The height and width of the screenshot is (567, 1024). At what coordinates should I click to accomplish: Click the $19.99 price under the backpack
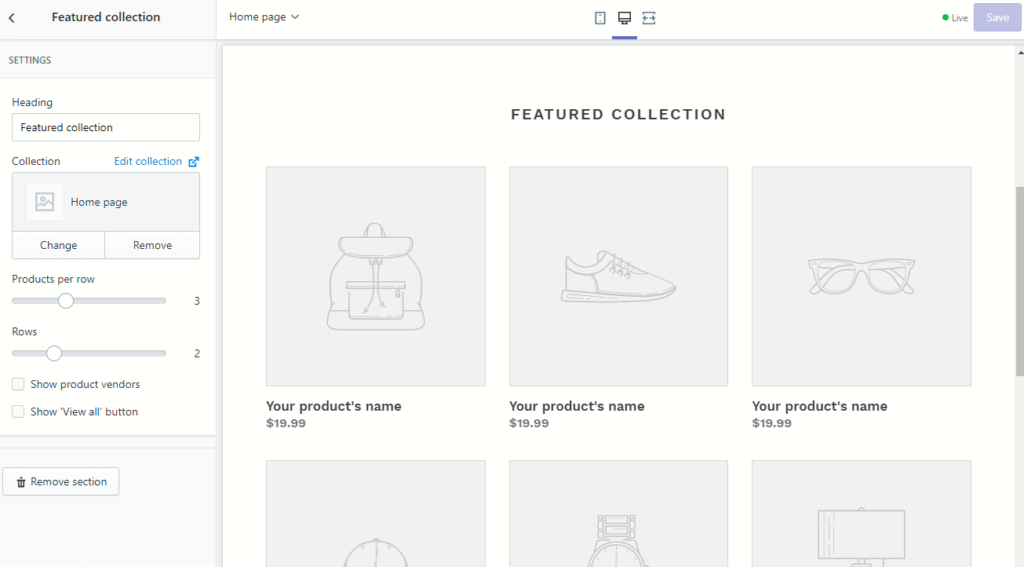click(286, 423)
